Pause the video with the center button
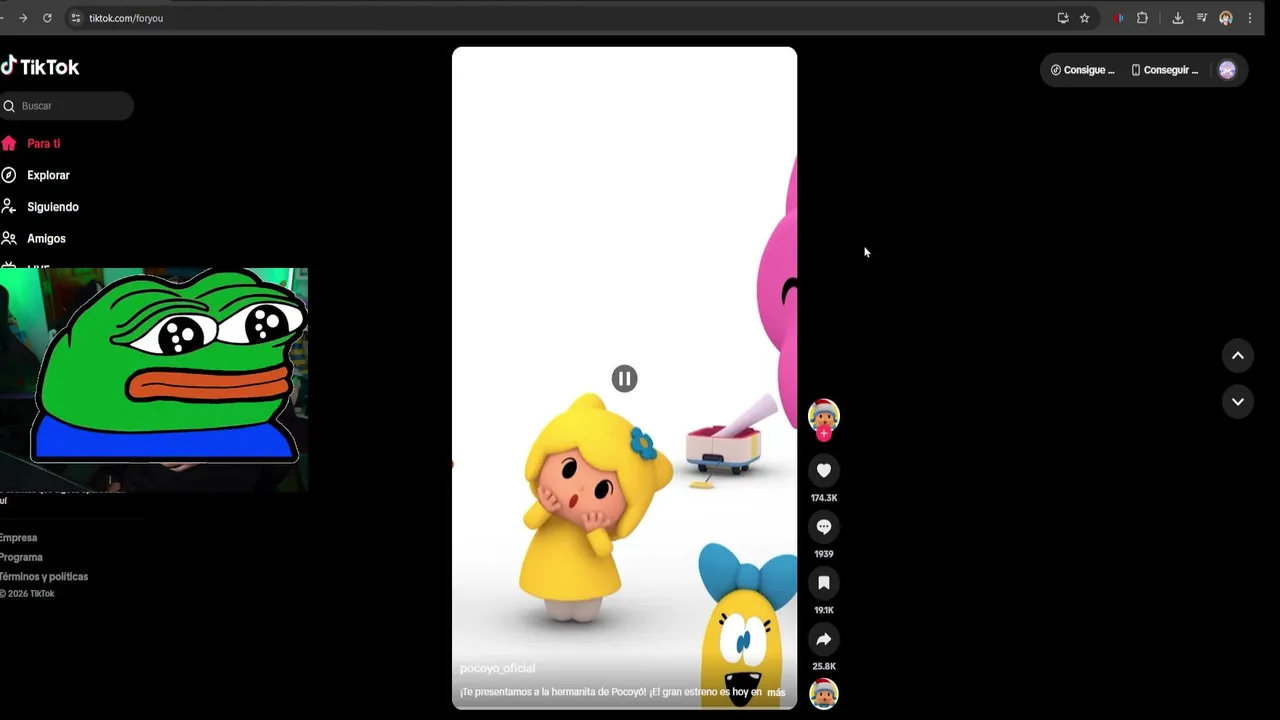The width and height of the screenshot is (1280, 720). coord(624,378)
